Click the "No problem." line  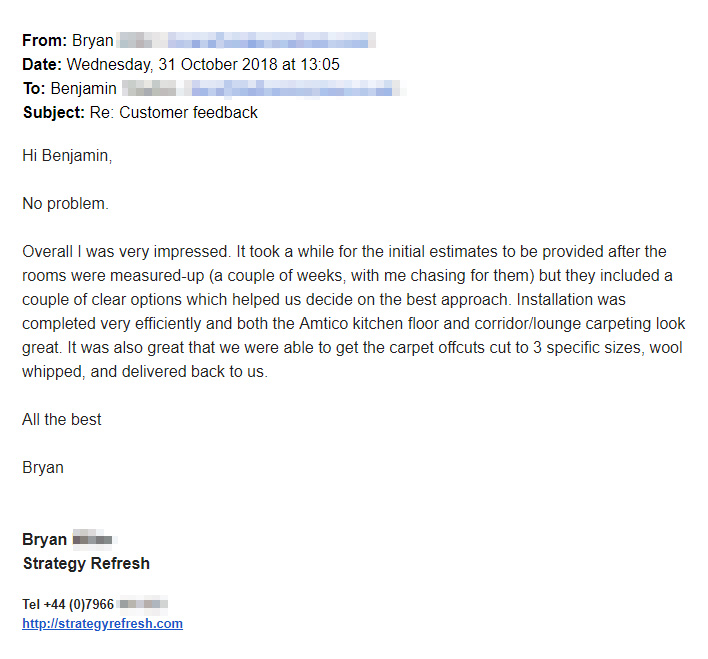[x=65, y=204]
